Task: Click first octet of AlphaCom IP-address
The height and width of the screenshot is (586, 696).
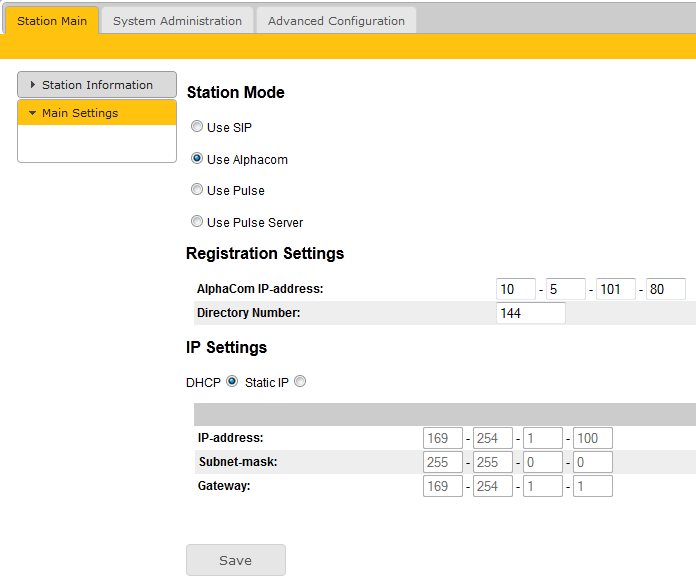Action: coord(516,289)
